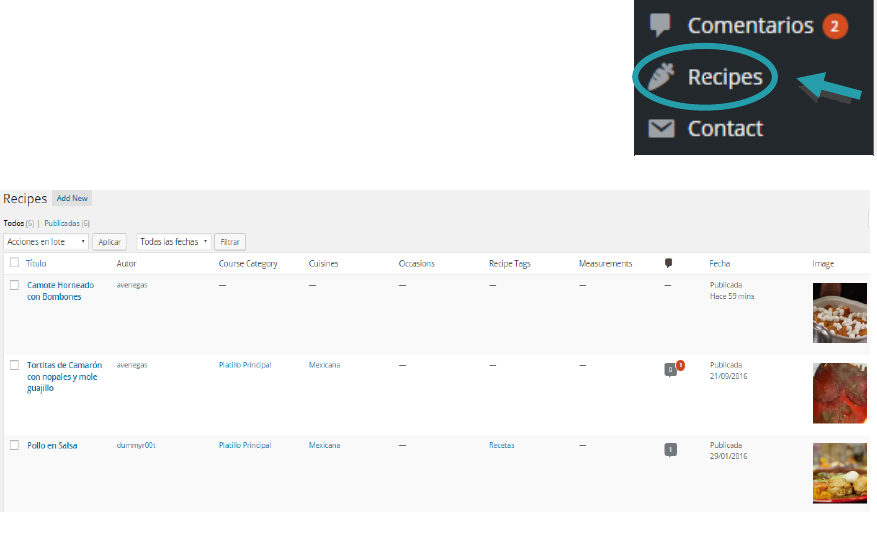Click the Image column header
Viewport: 877px width, 536px height.
pyautogui.click(x=823, y=264)
